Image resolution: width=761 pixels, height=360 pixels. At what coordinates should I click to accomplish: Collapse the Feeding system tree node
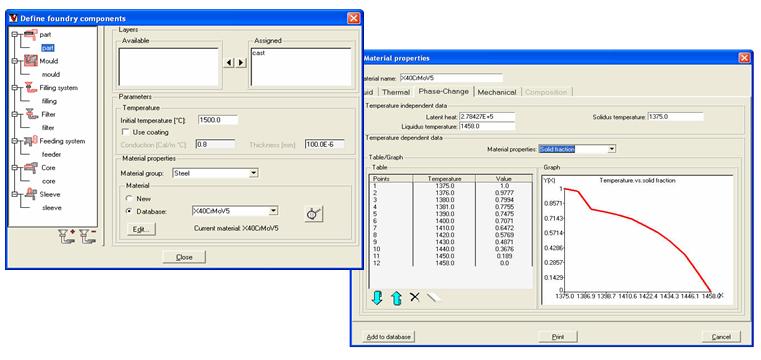[x=14, y=141]
